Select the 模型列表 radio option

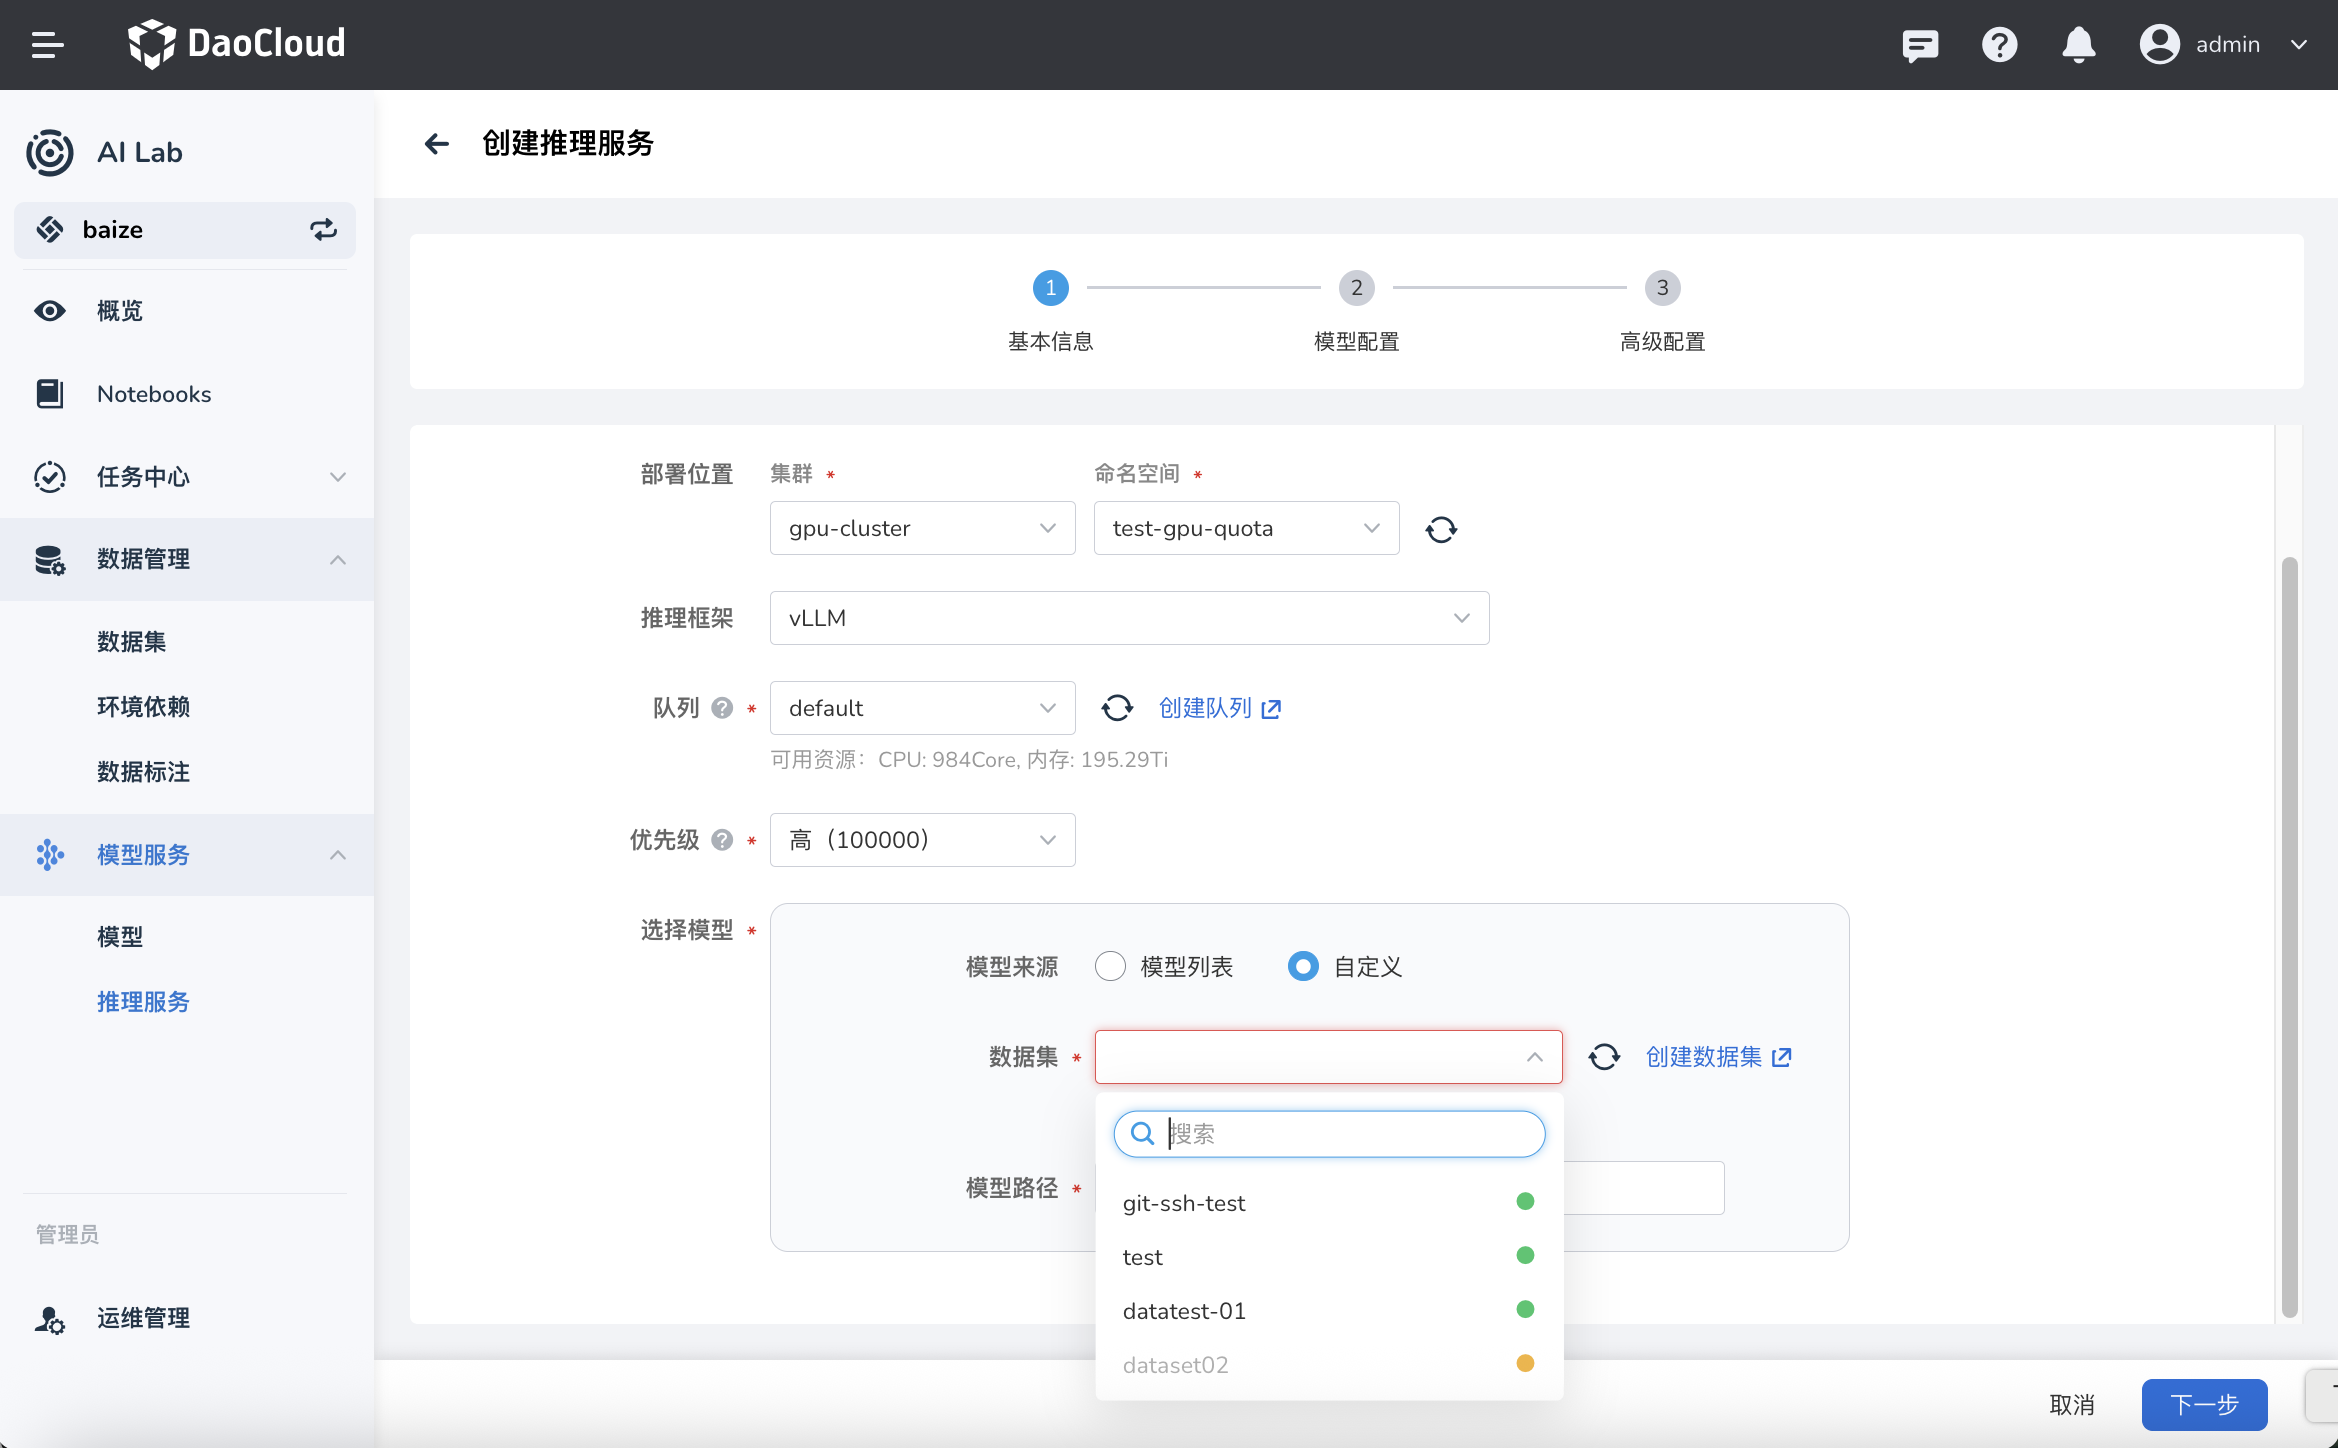[x=1110, y=967]
